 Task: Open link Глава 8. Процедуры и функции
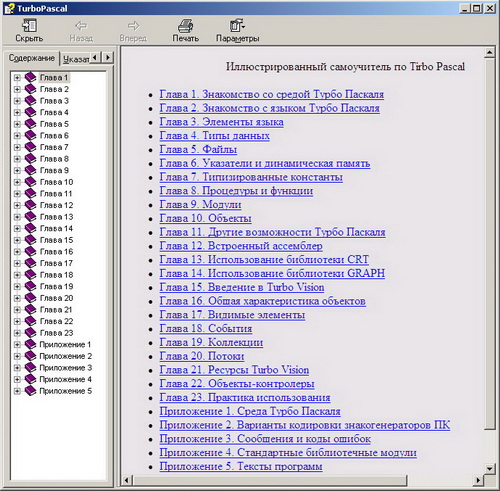tap(236, 191)
